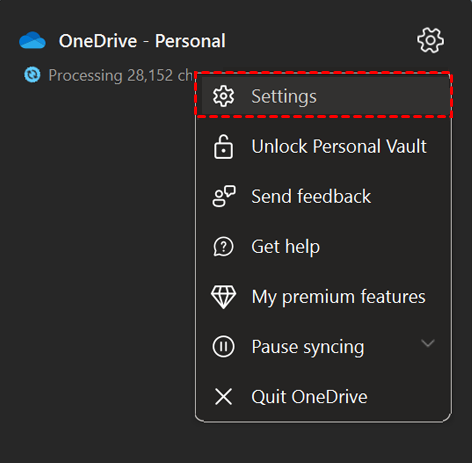Click the X icon beside Quit OneDrive
This screenshot has width=472, height=463.
(223, 397)
